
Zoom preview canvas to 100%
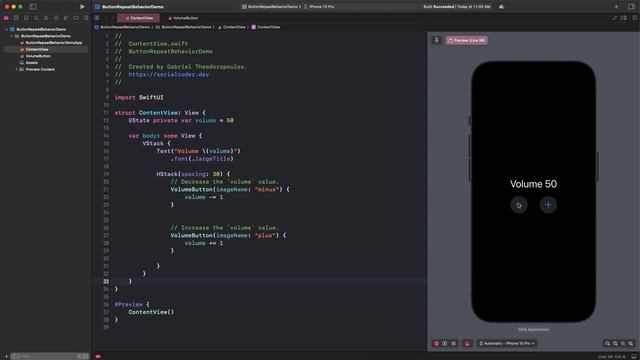click(615, 343)
